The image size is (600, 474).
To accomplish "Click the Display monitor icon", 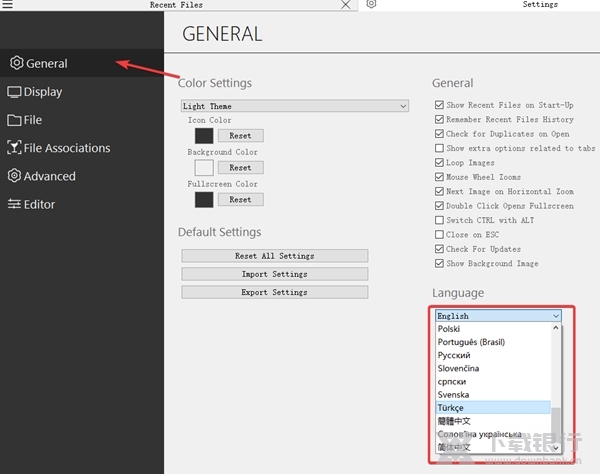I will tap(15, 92).
